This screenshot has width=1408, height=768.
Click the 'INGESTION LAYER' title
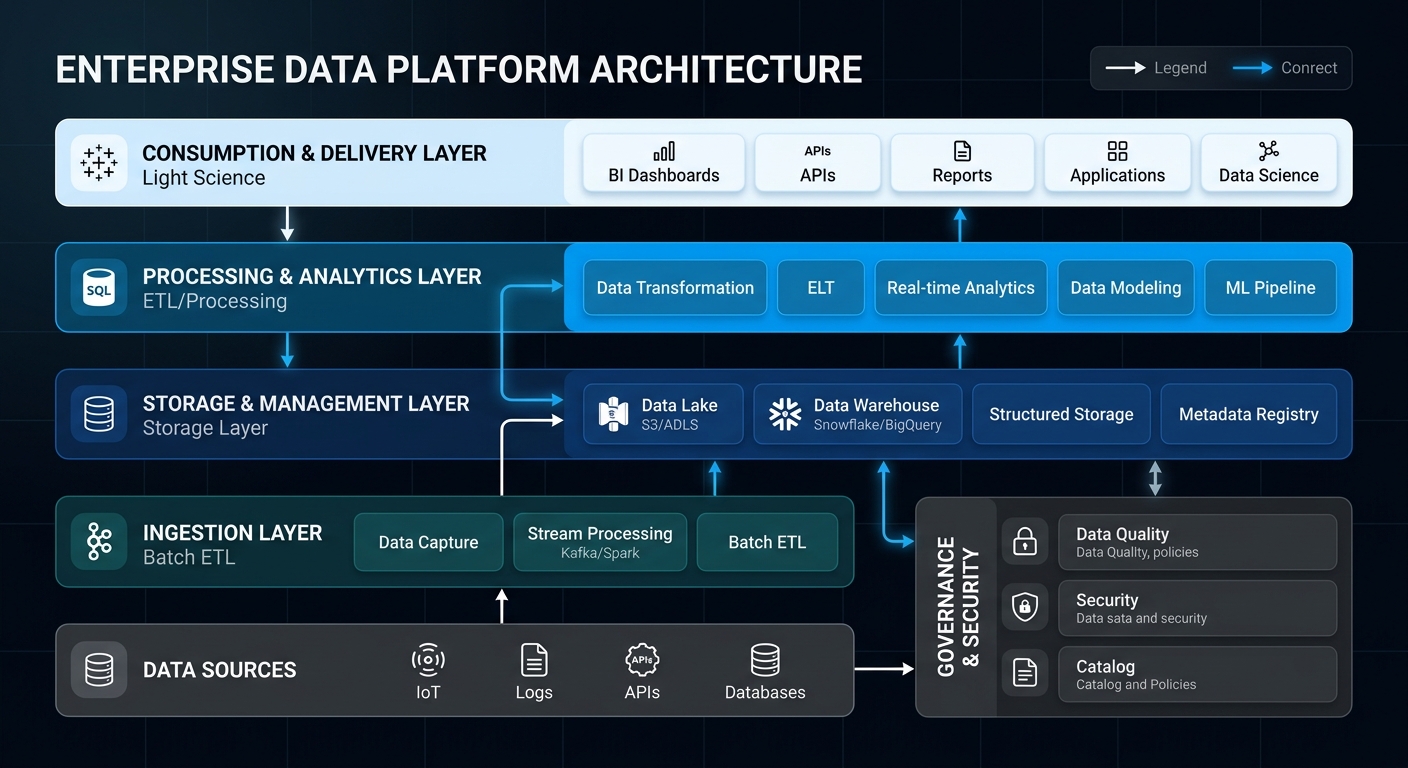(232, 533)
